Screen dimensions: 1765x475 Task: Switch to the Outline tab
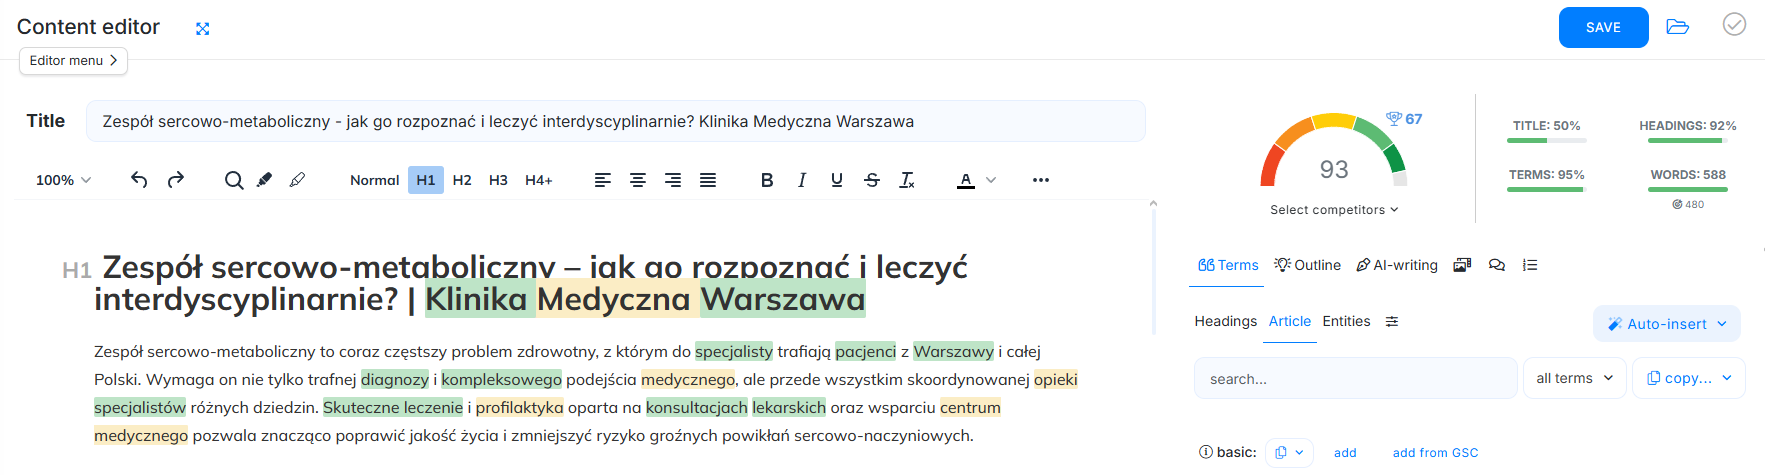pyautogui.click(x=1307, y=265)
